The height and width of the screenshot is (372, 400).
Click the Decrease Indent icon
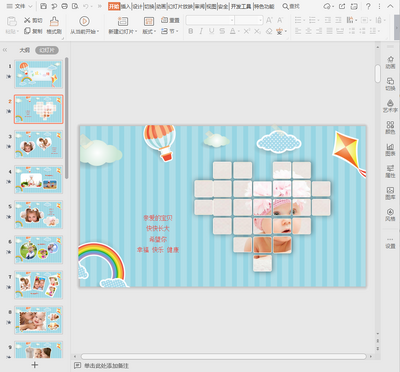328,20
